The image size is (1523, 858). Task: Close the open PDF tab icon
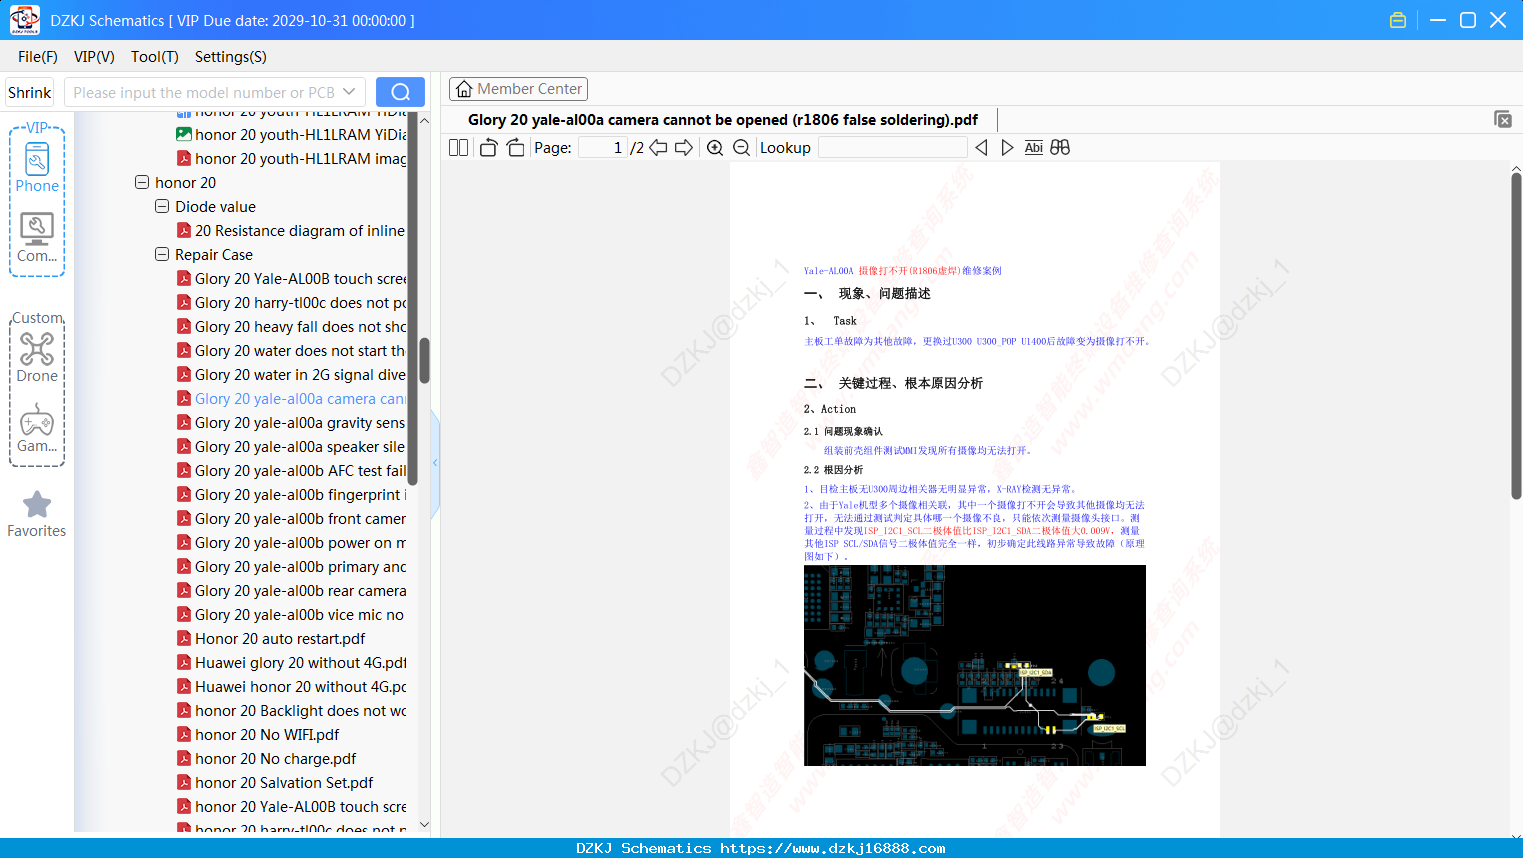(x=1503, y=119)
